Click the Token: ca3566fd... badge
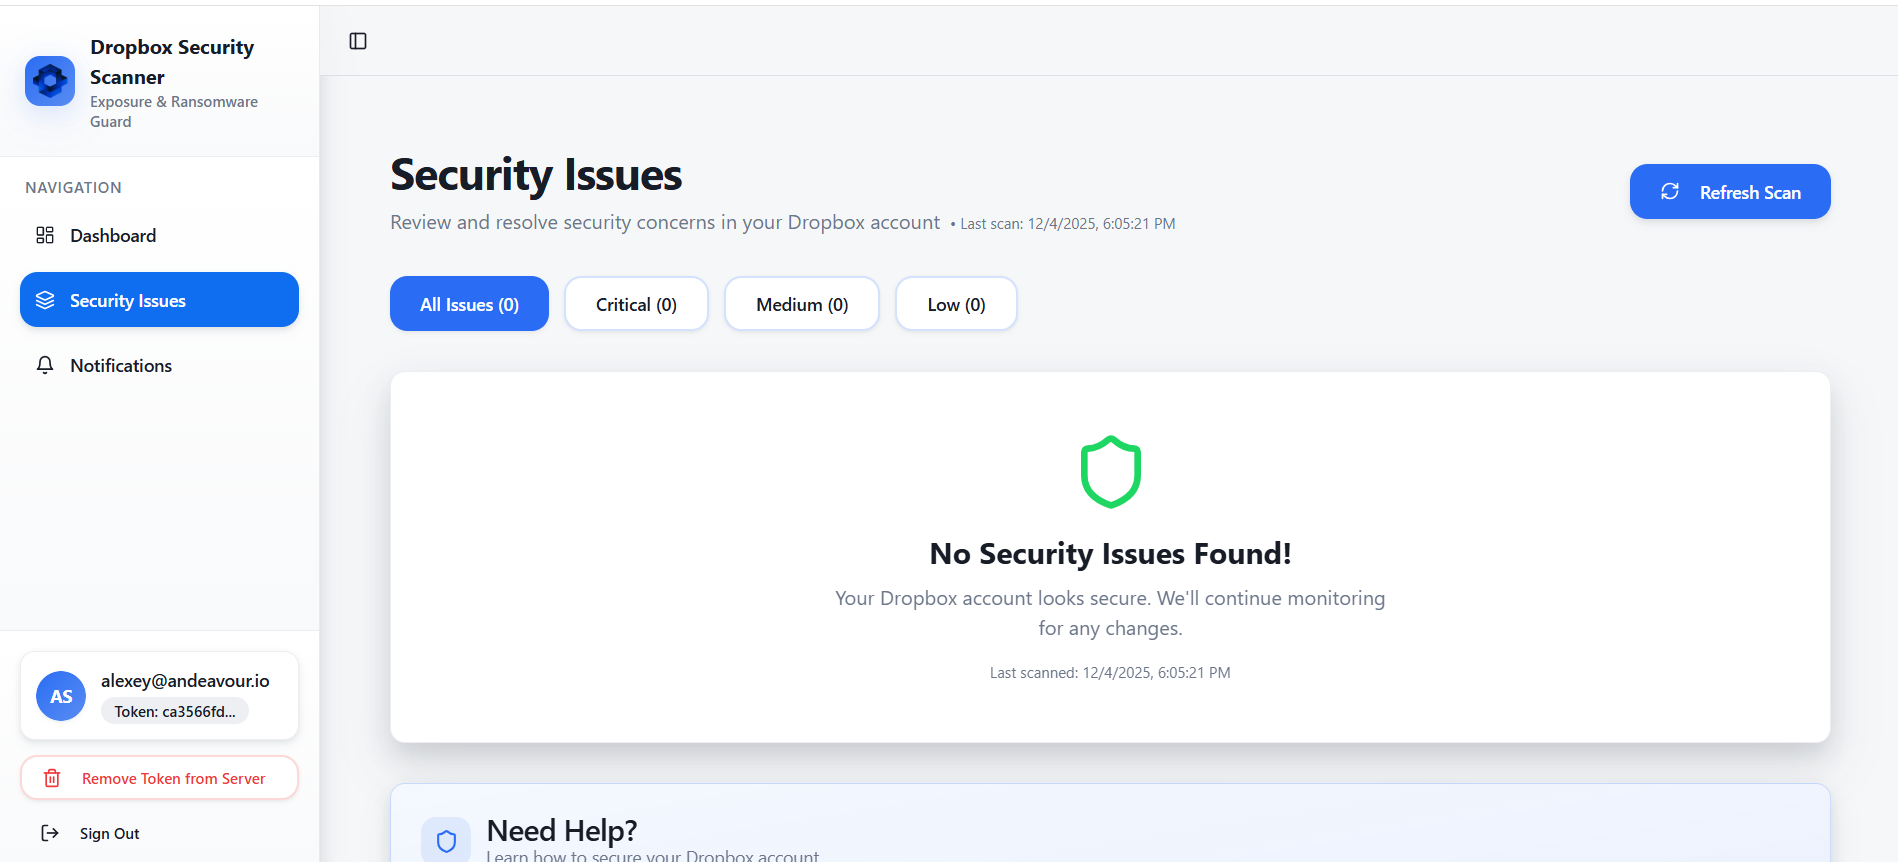The height and width of the screenshot is (862, 1898). (175, 711)
